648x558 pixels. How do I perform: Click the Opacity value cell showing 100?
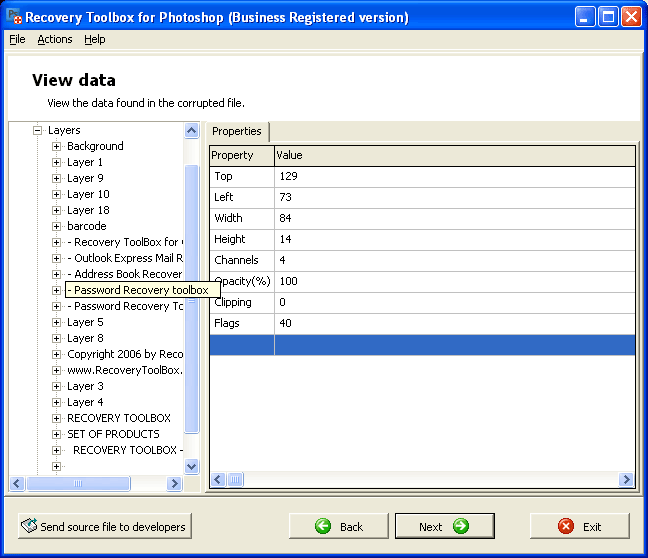(x=454, y=281)
